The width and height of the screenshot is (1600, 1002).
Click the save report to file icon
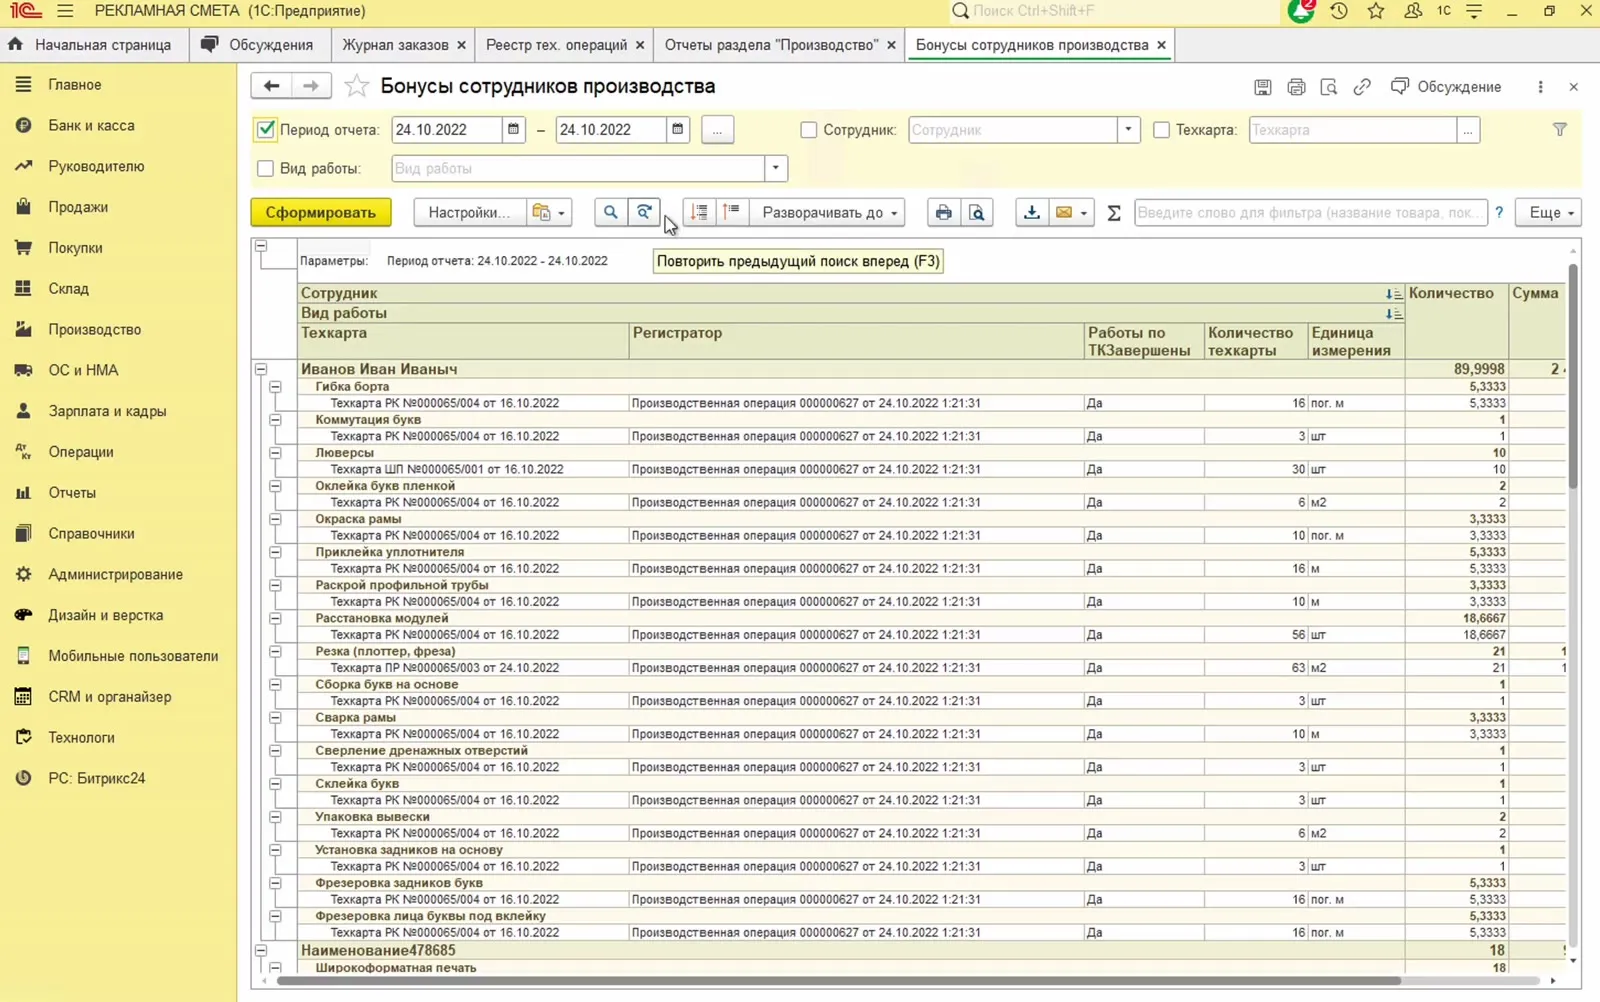coord(1031,212)
